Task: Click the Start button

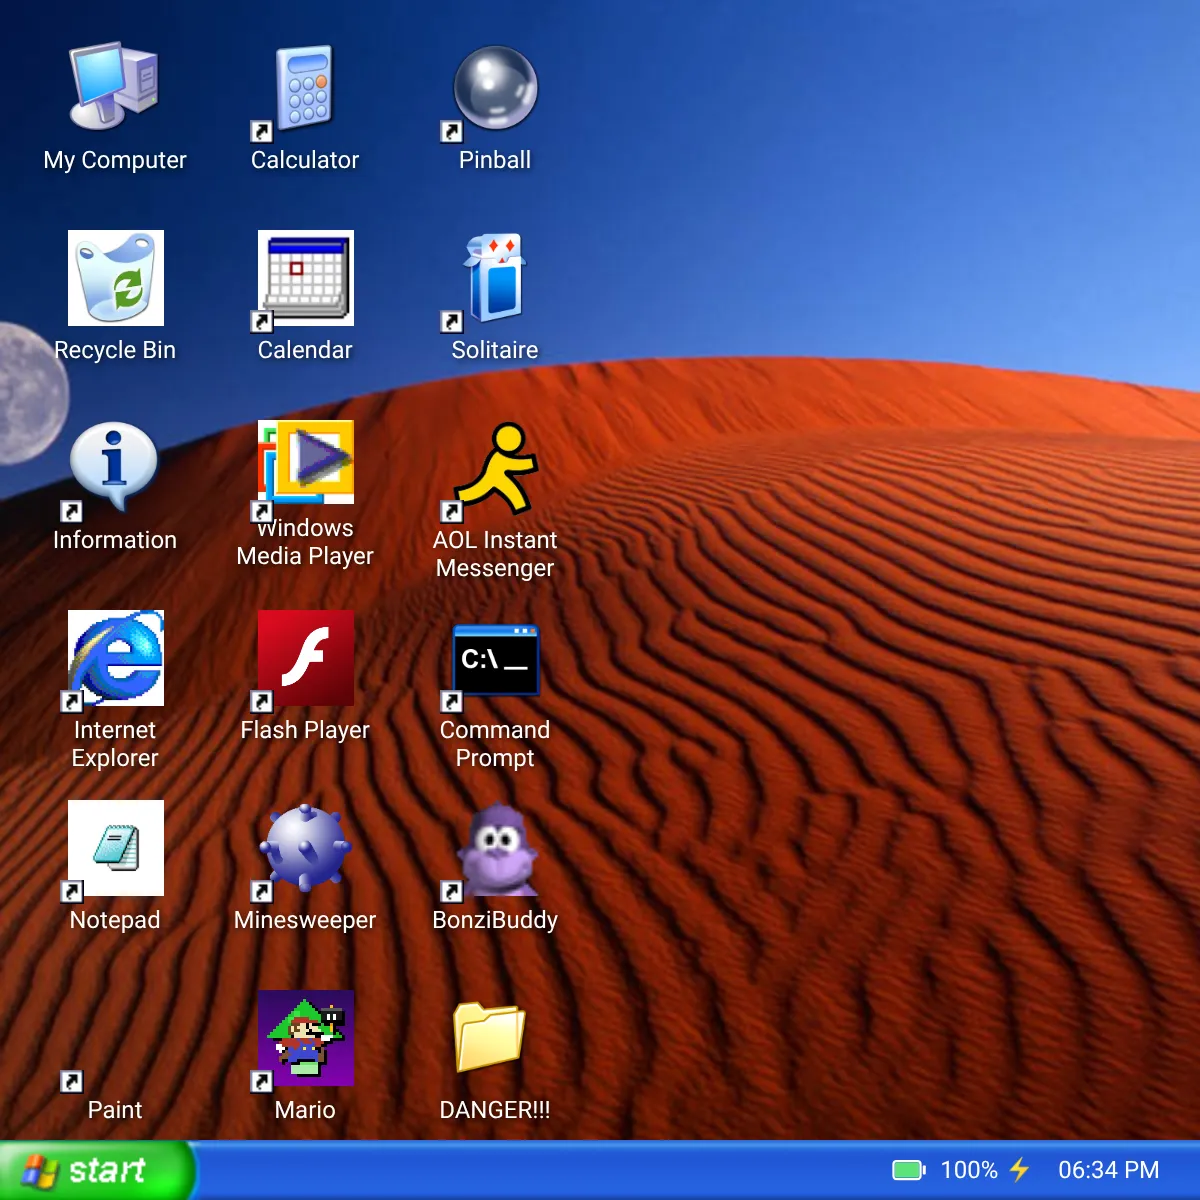Action: 97,1170
